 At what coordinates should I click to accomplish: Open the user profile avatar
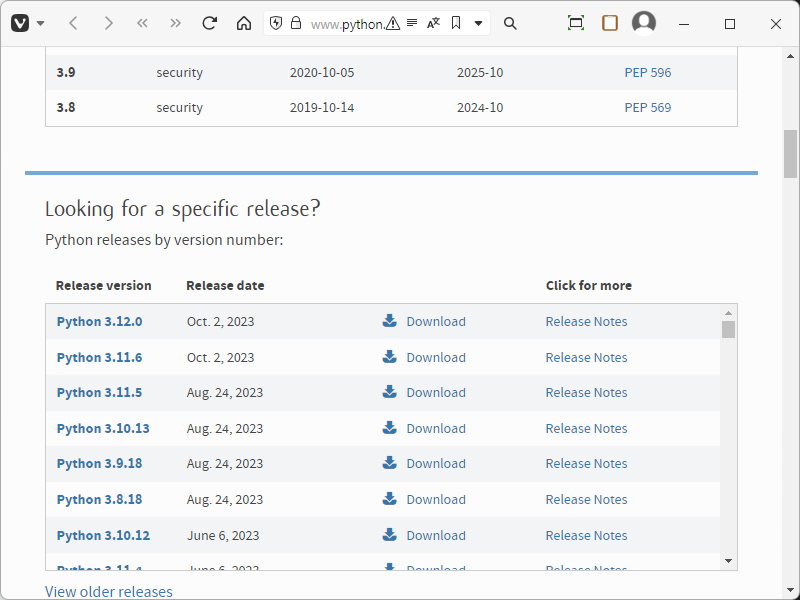point(644,23)
